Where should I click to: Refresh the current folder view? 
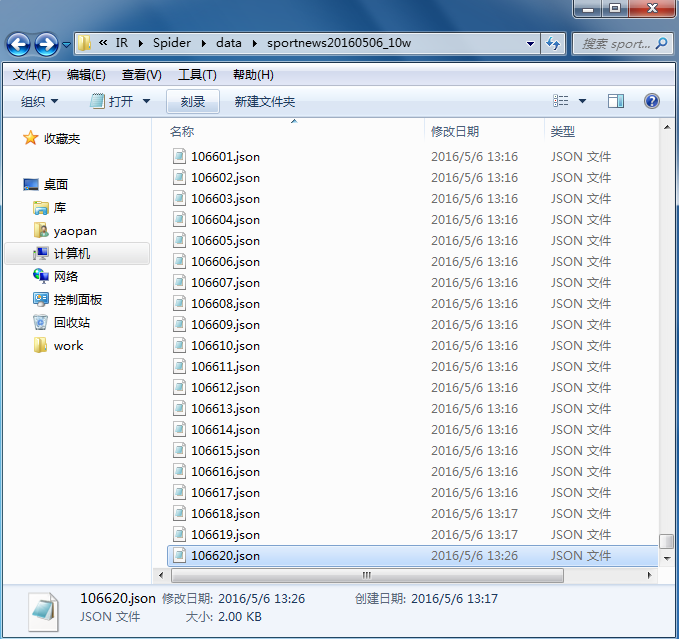(553, 43)
